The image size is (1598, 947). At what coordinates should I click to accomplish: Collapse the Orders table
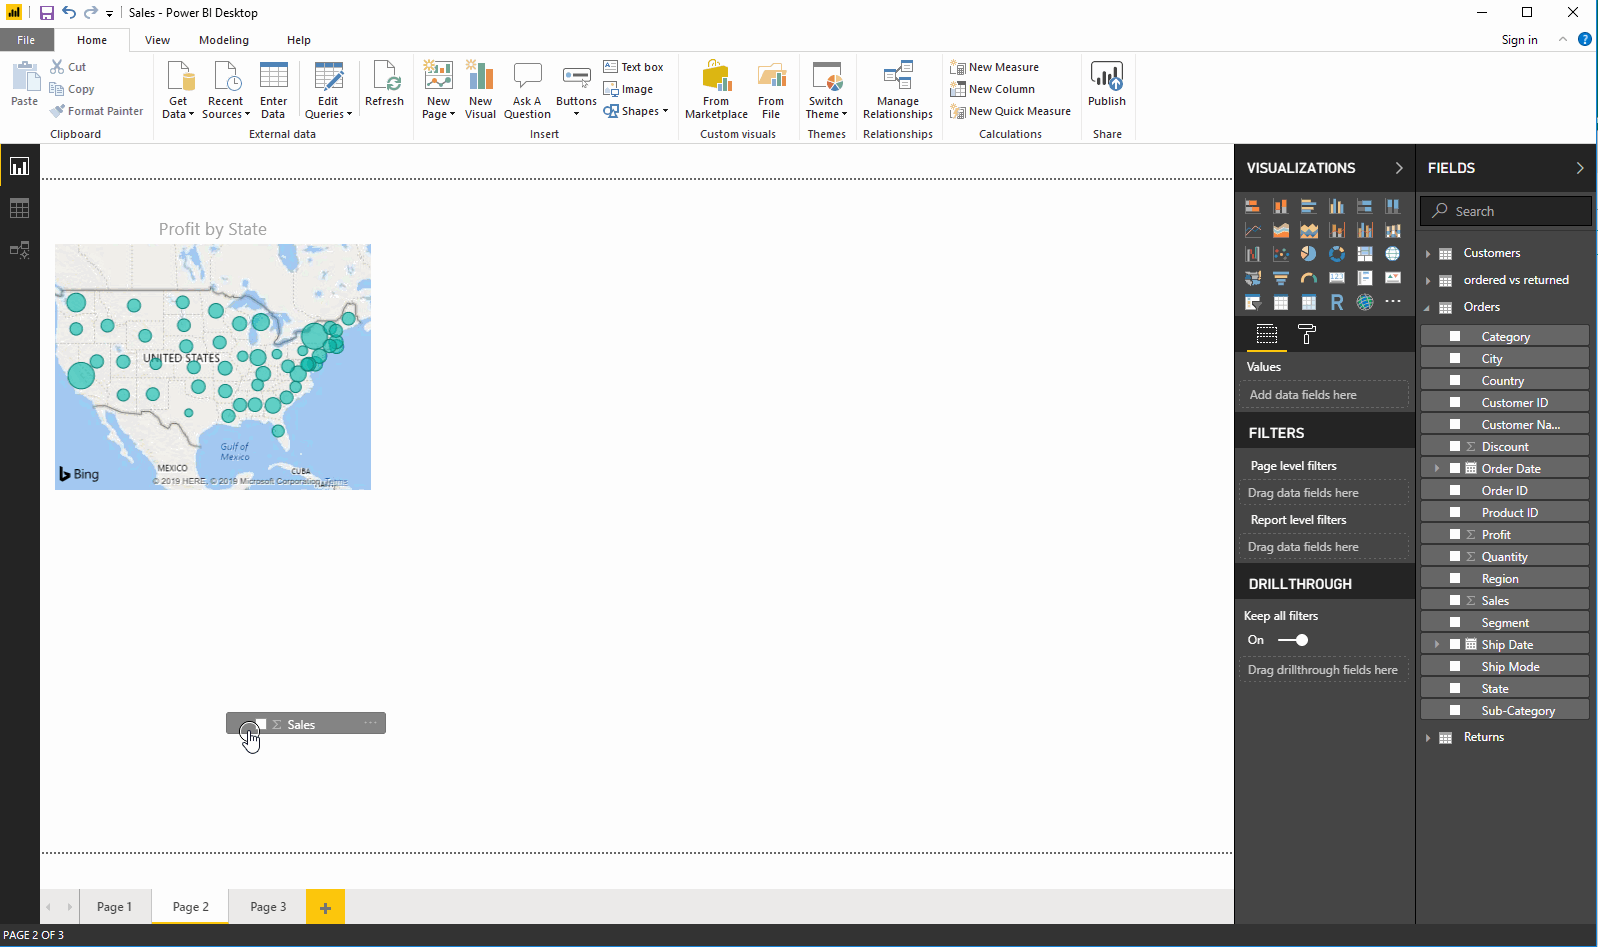coord(1428,308)
